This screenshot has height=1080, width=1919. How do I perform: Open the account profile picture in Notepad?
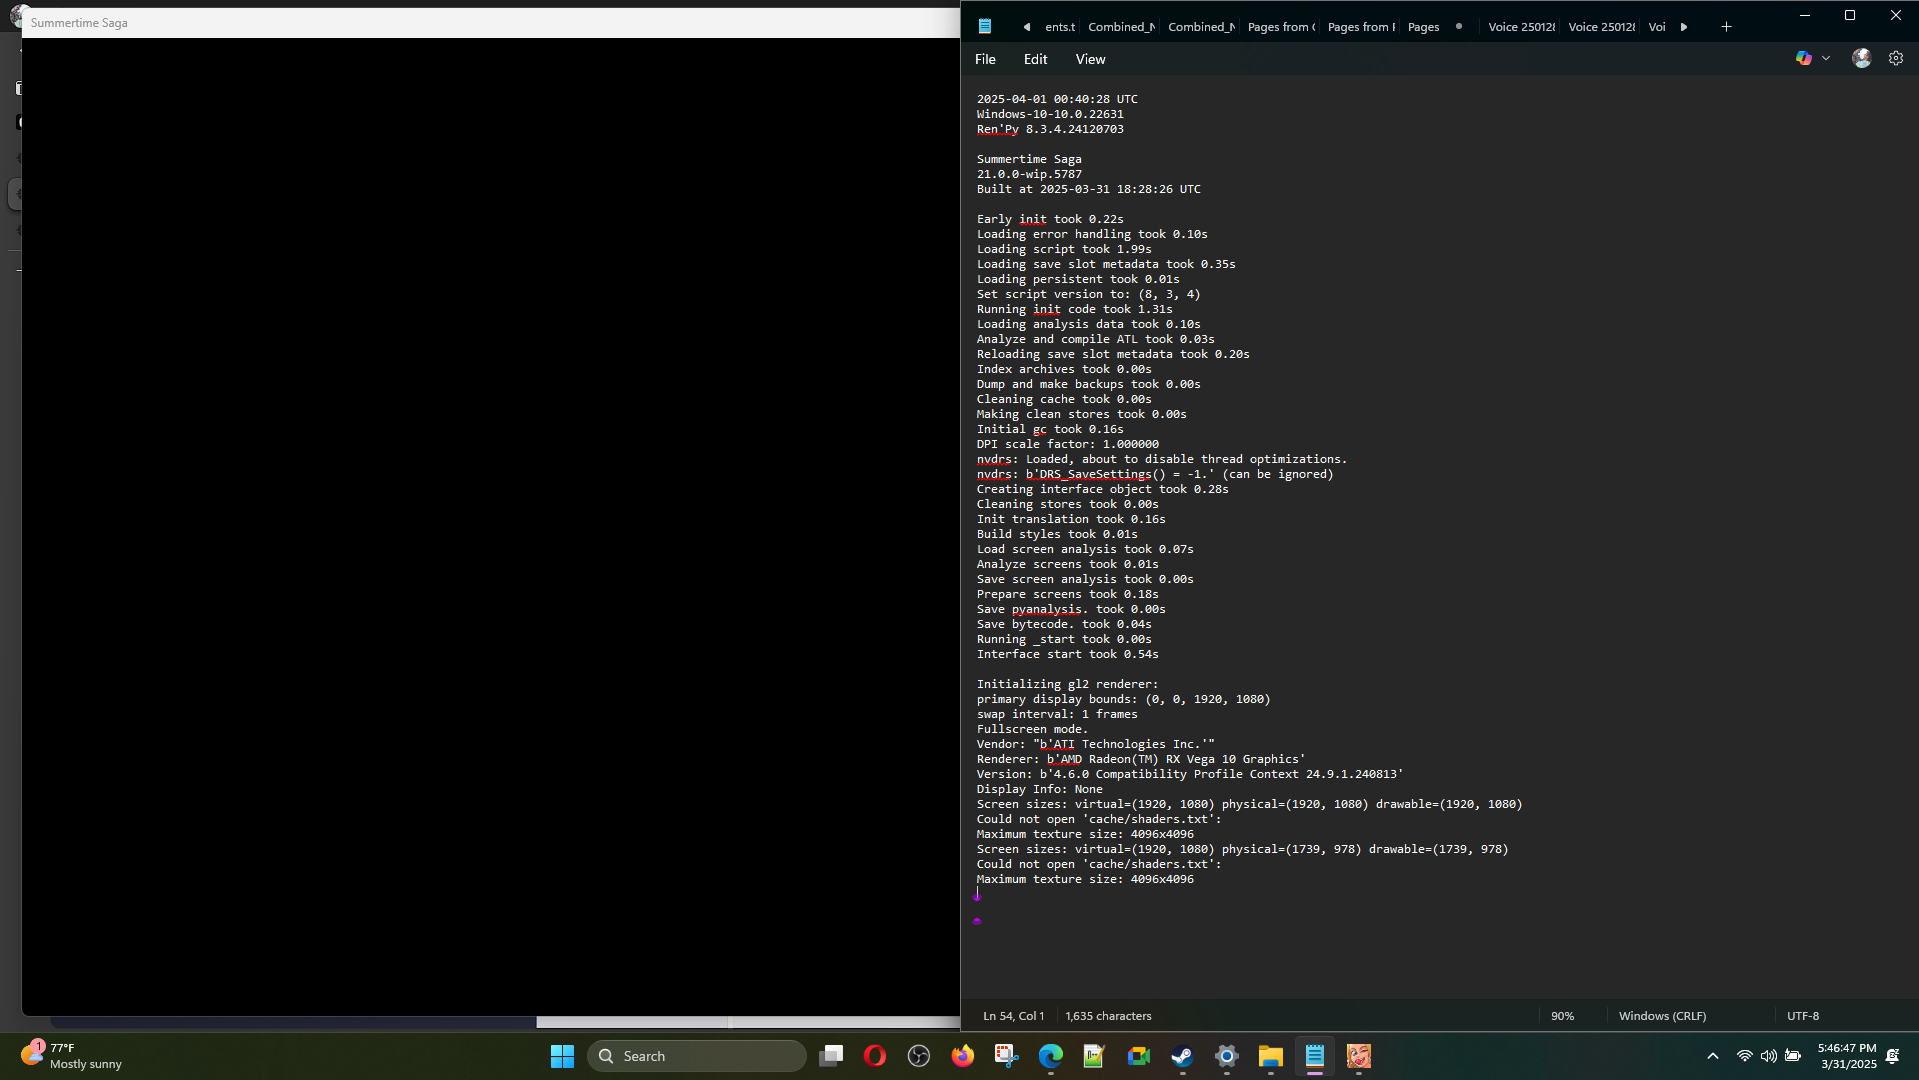coord(1861,59)
